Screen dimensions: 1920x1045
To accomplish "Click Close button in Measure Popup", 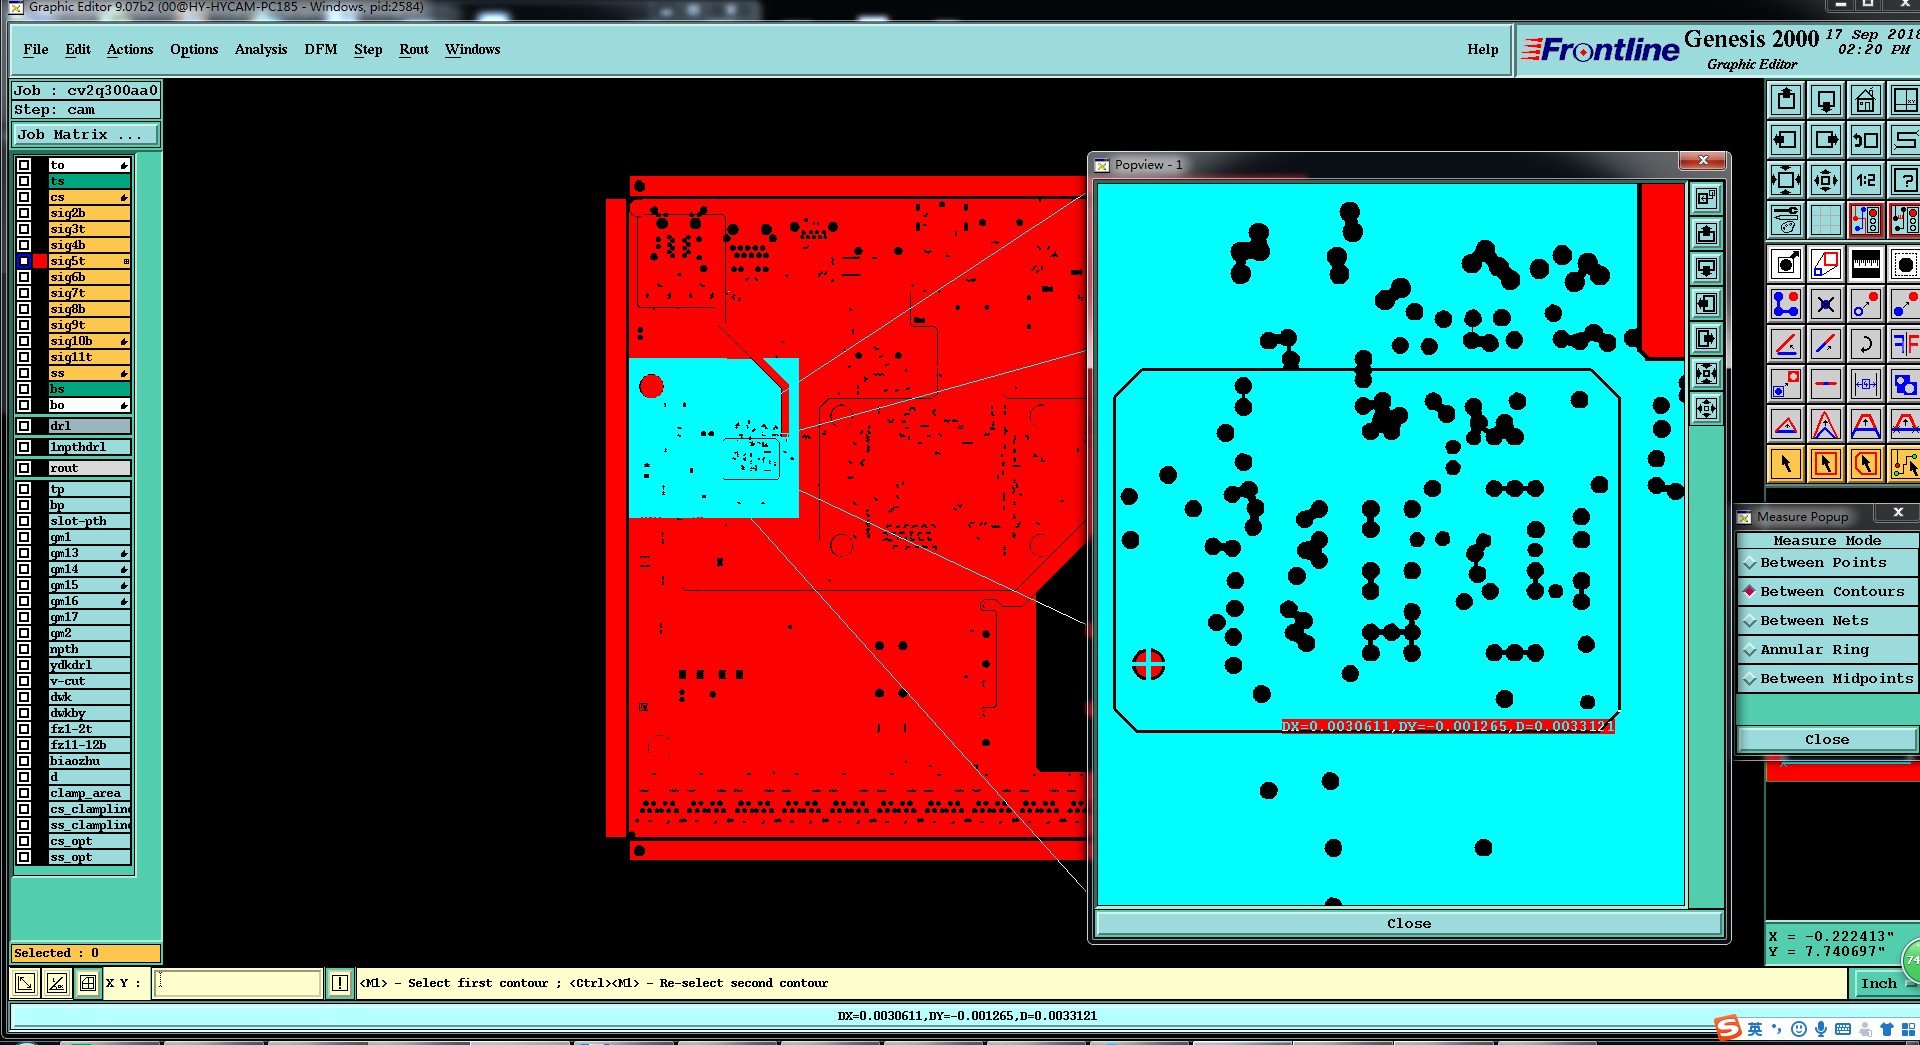I will click(x=1827, y=740).
